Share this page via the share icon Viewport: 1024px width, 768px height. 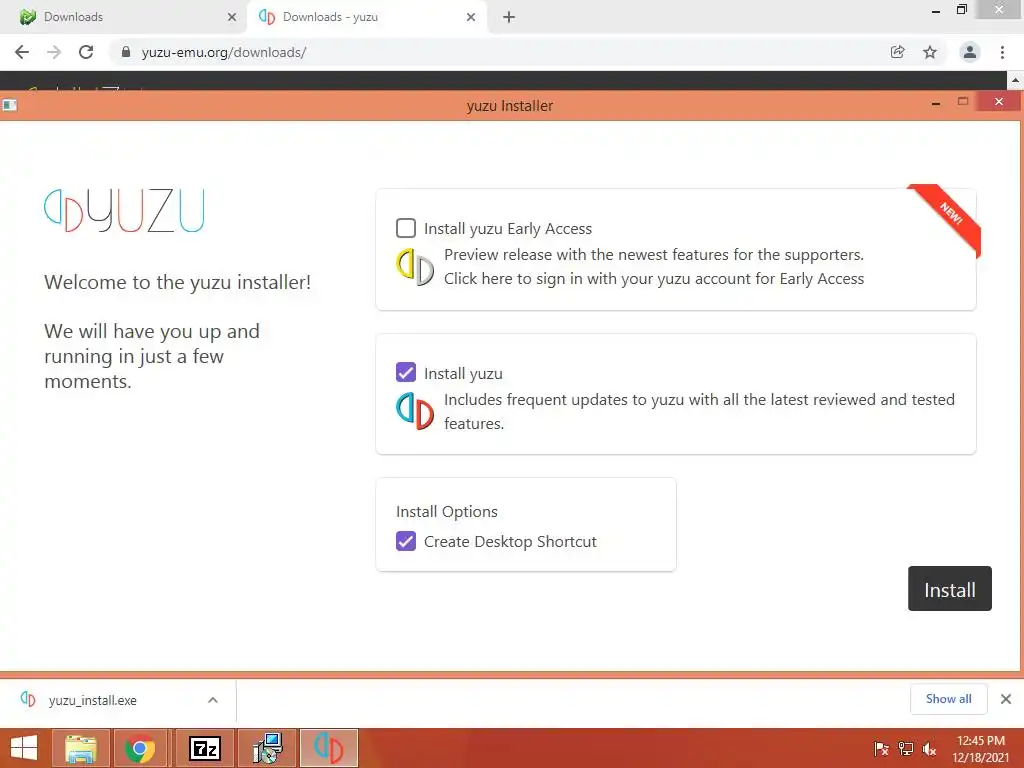[898, 52]
